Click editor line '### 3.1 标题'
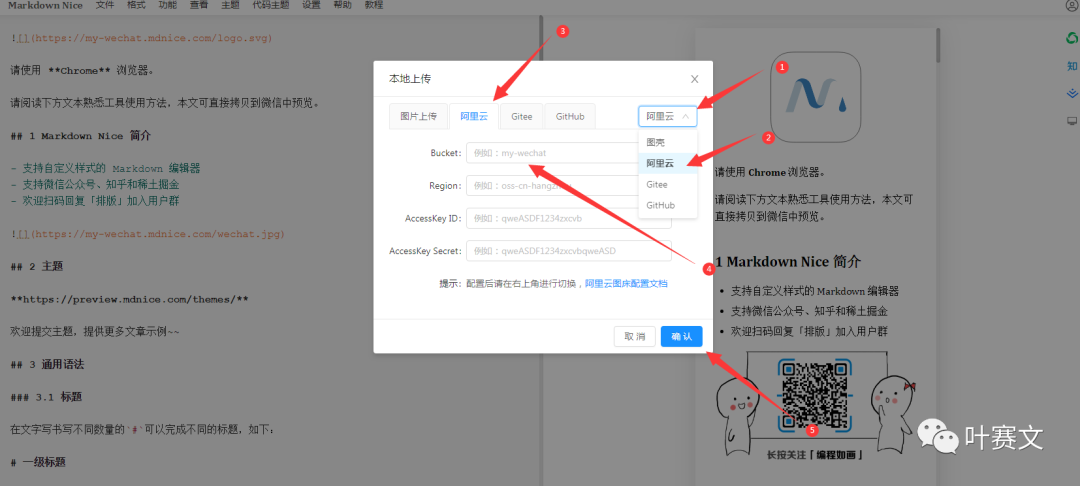Image resolution: width=1080 pixels, height=486 pixels. click(47, 397)
